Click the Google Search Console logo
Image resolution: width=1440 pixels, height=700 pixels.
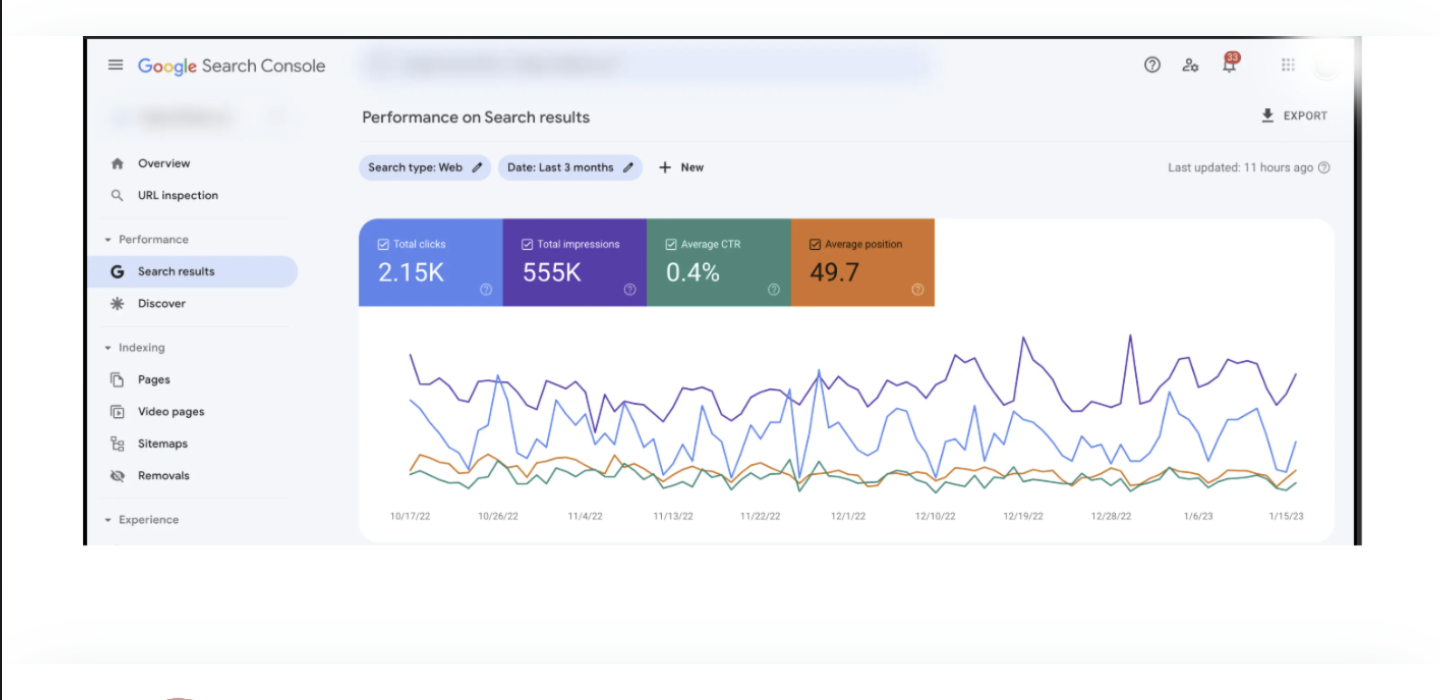[x=231, y=66]
